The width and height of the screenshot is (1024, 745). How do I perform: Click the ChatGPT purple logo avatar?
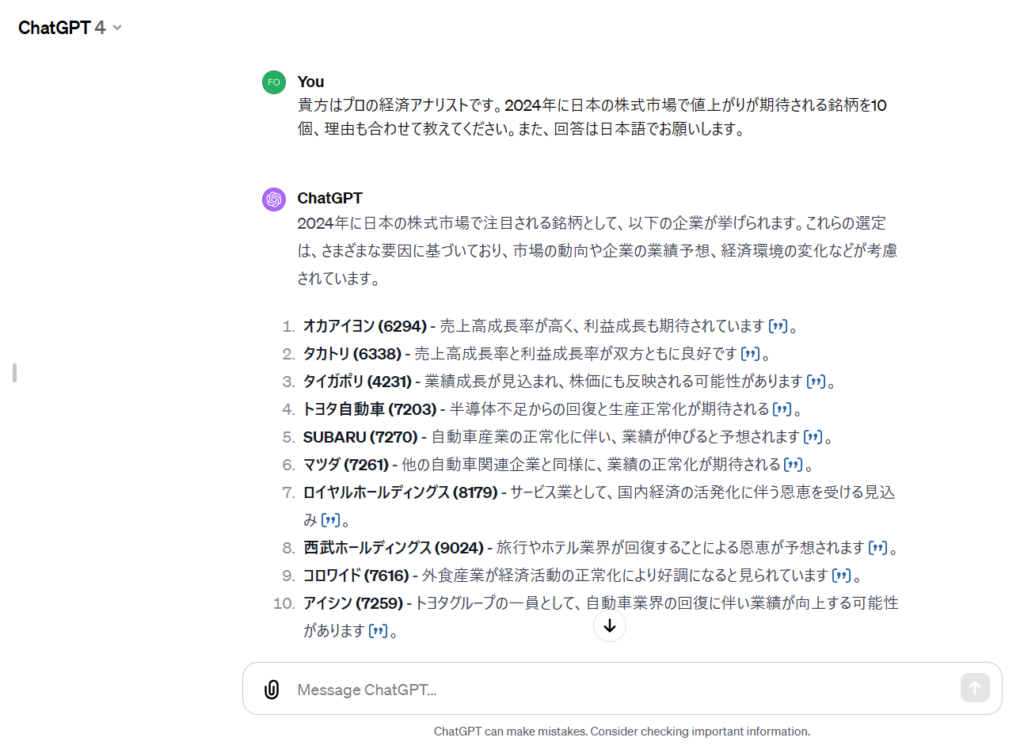click(274, 199)
